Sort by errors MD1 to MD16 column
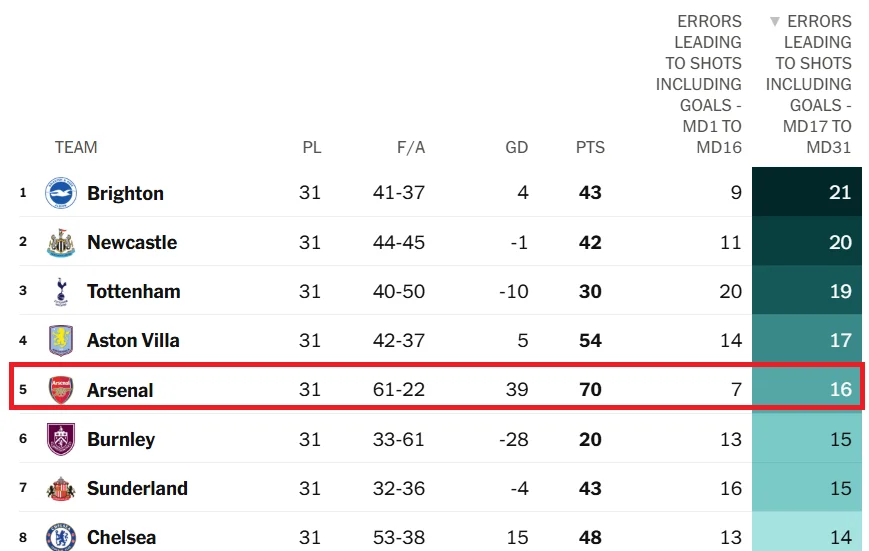Screen dimensions: 869x551 point(699,84)
